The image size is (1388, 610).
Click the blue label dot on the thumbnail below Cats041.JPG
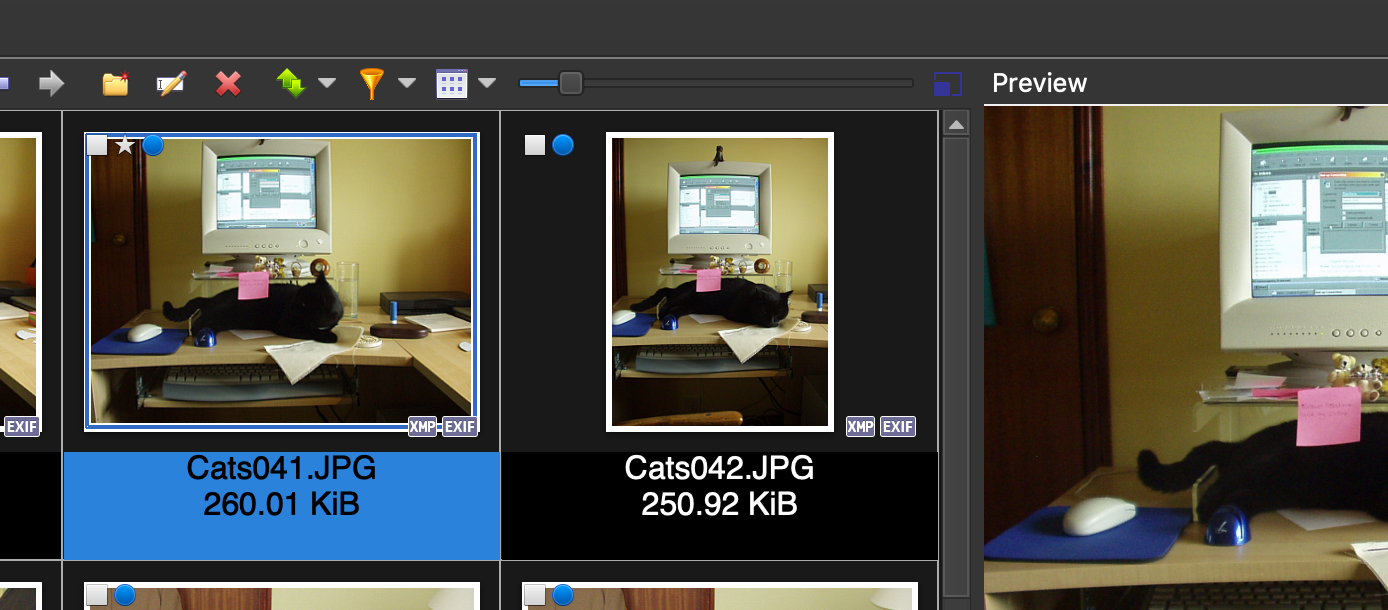[x=125, y=596]
